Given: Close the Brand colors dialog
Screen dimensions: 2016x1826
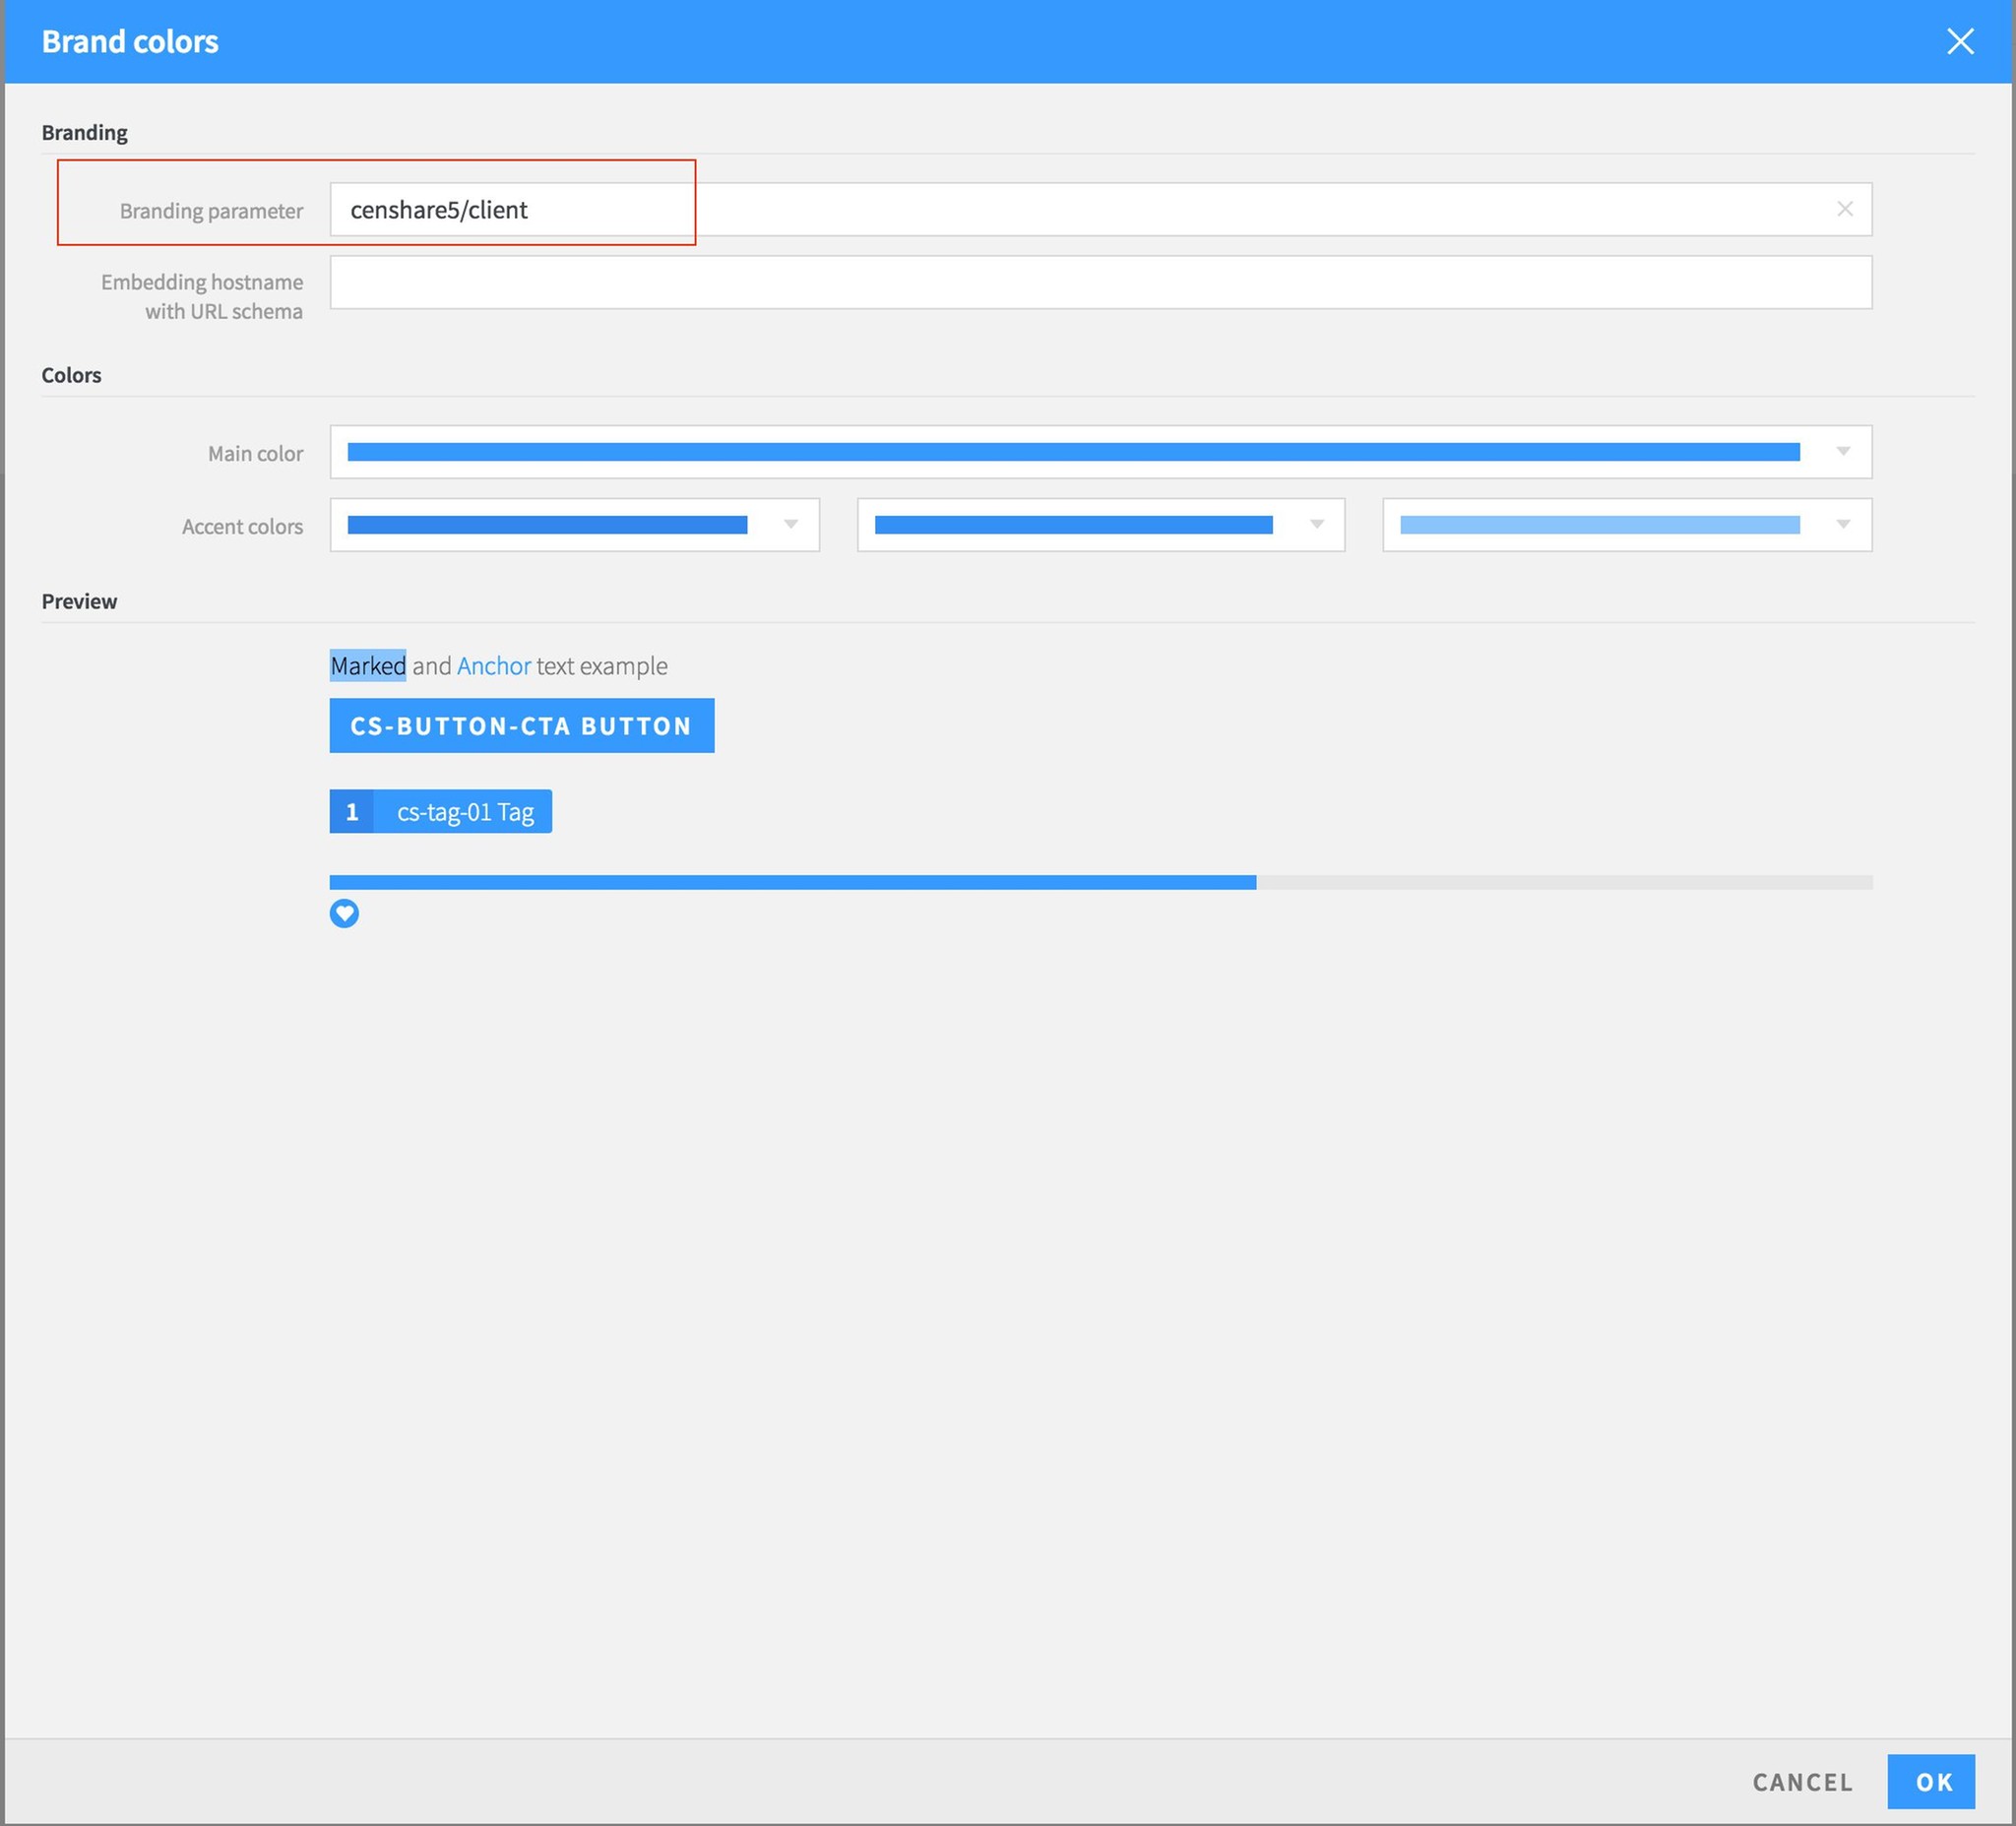Looking at the screenshot, I should coord(1959,41).
